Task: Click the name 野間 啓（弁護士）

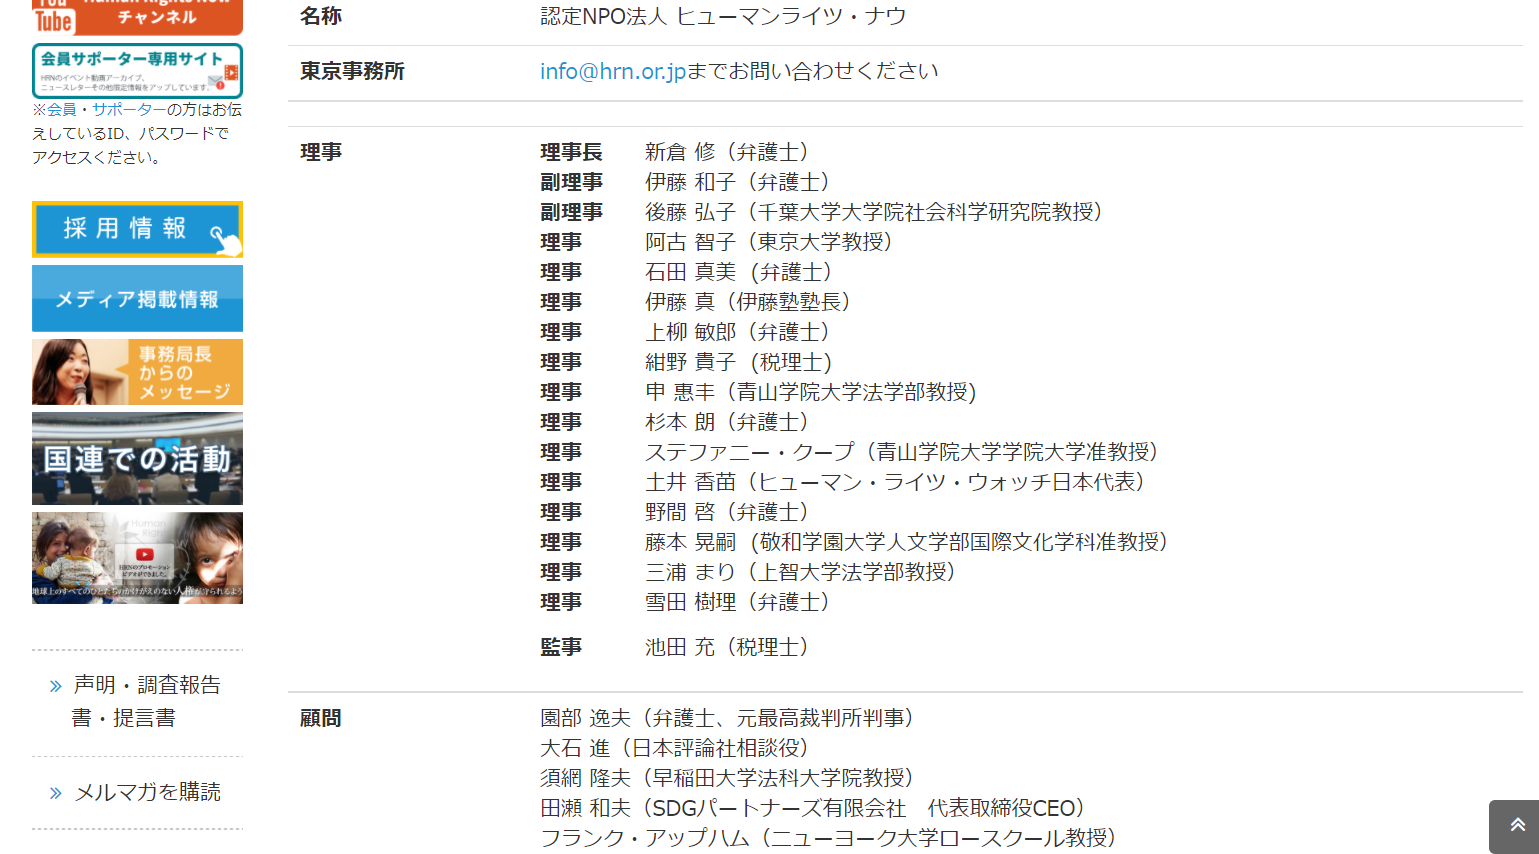Action: pyautogui.click(x=728, y=512)
